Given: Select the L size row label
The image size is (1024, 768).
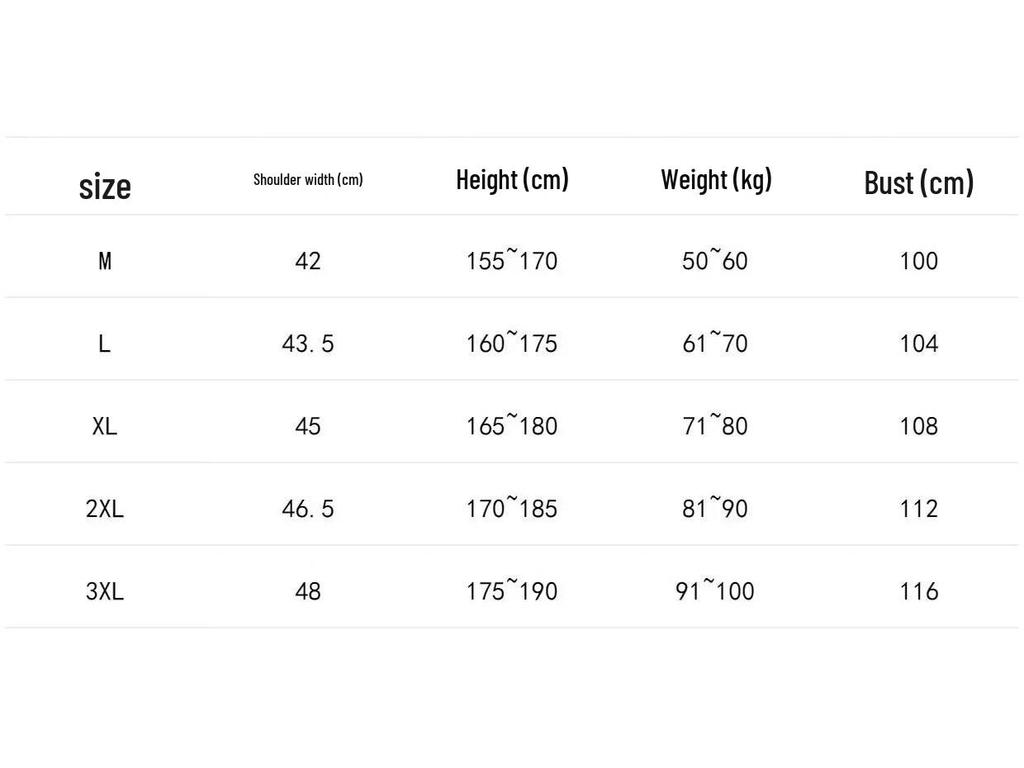Looking at the screenshot, I should coord(104,344).
